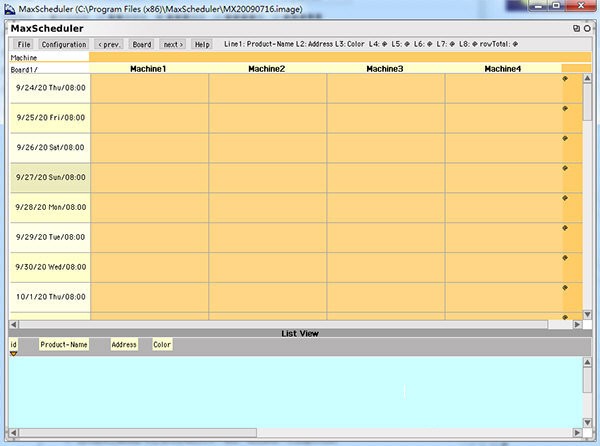This screenshot has width=600, height=446.
Task: Click the List View scroll left arrow
Action: click(14, 433)
